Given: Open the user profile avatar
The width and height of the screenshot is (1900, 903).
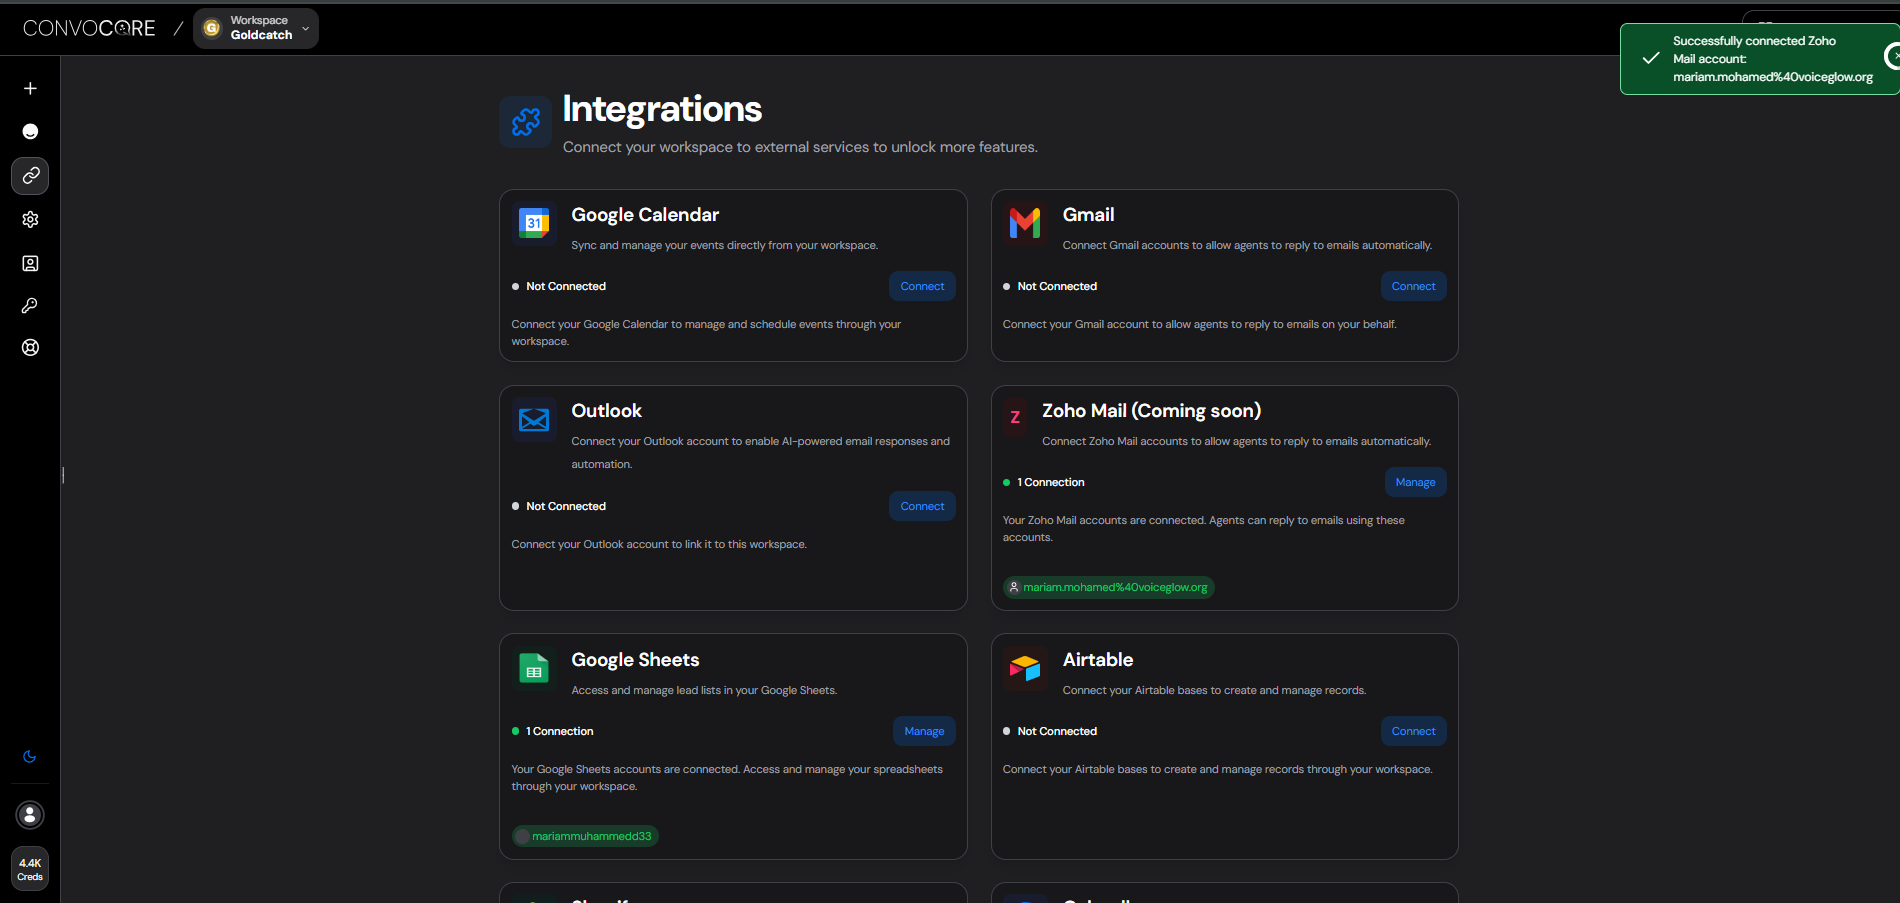Looking at the screenshot, I should 30,815.
